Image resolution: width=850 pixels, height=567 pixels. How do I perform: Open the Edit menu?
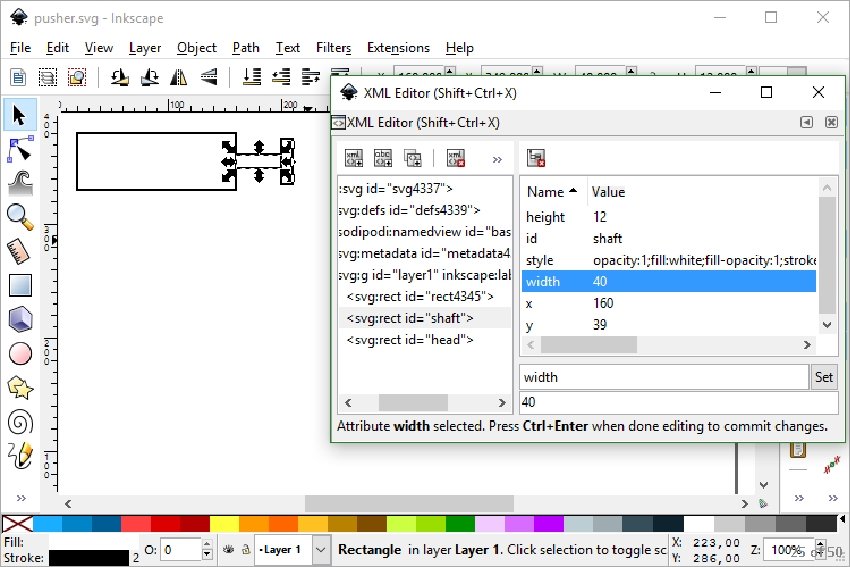tap(57, 48)
